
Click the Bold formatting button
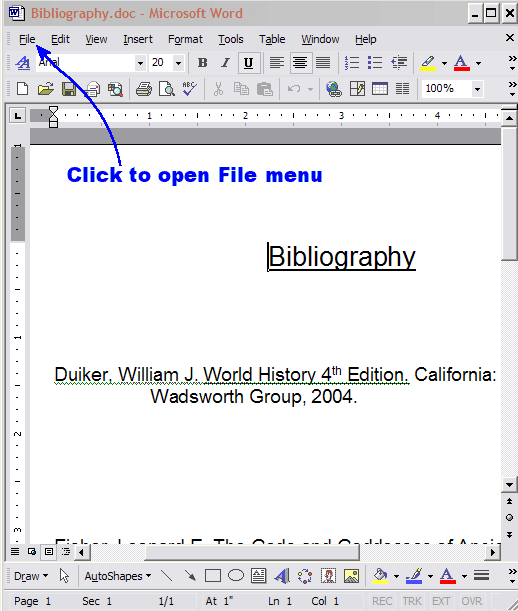(x=202, y=63)
